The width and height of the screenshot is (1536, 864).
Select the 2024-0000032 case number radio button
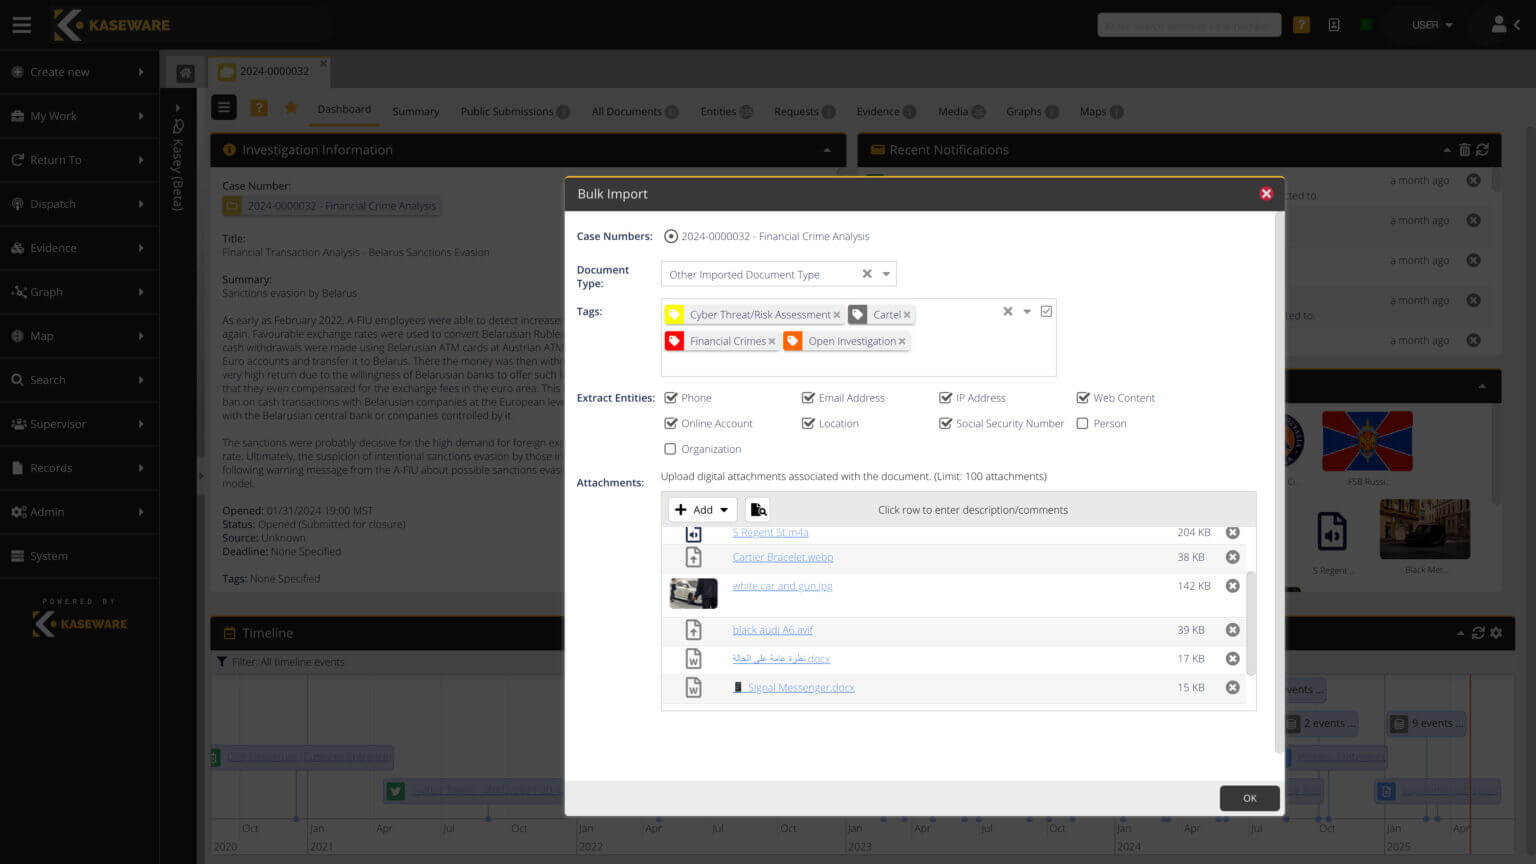point(670,236)
